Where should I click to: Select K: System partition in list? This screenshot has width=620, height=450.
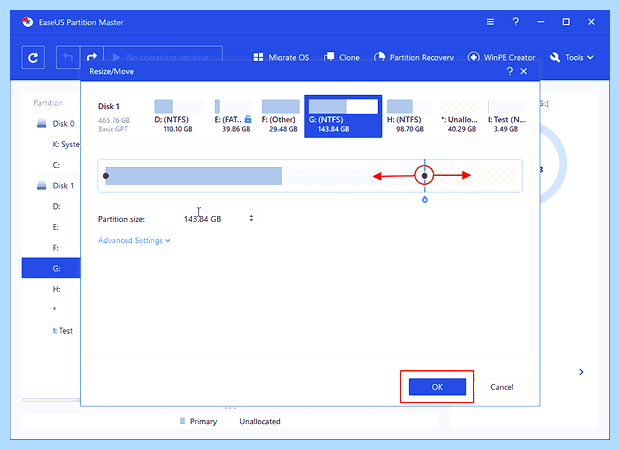(66, 144)
